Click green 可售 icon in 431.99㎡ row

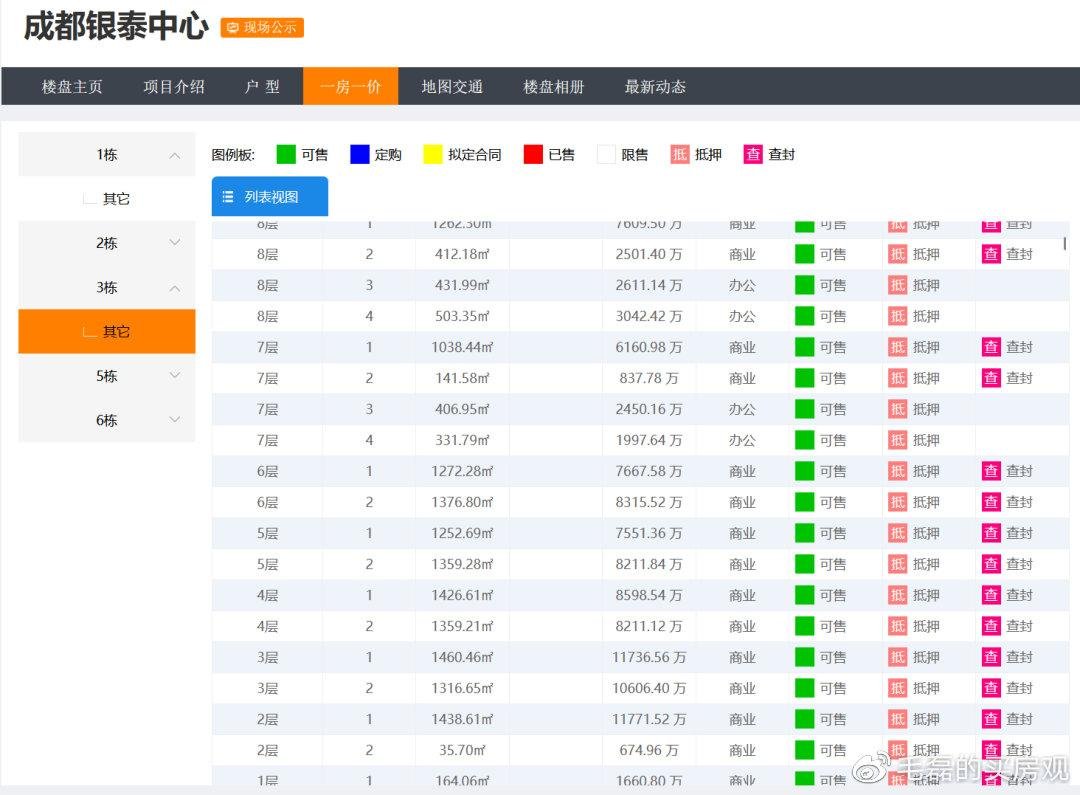point(804,285)
